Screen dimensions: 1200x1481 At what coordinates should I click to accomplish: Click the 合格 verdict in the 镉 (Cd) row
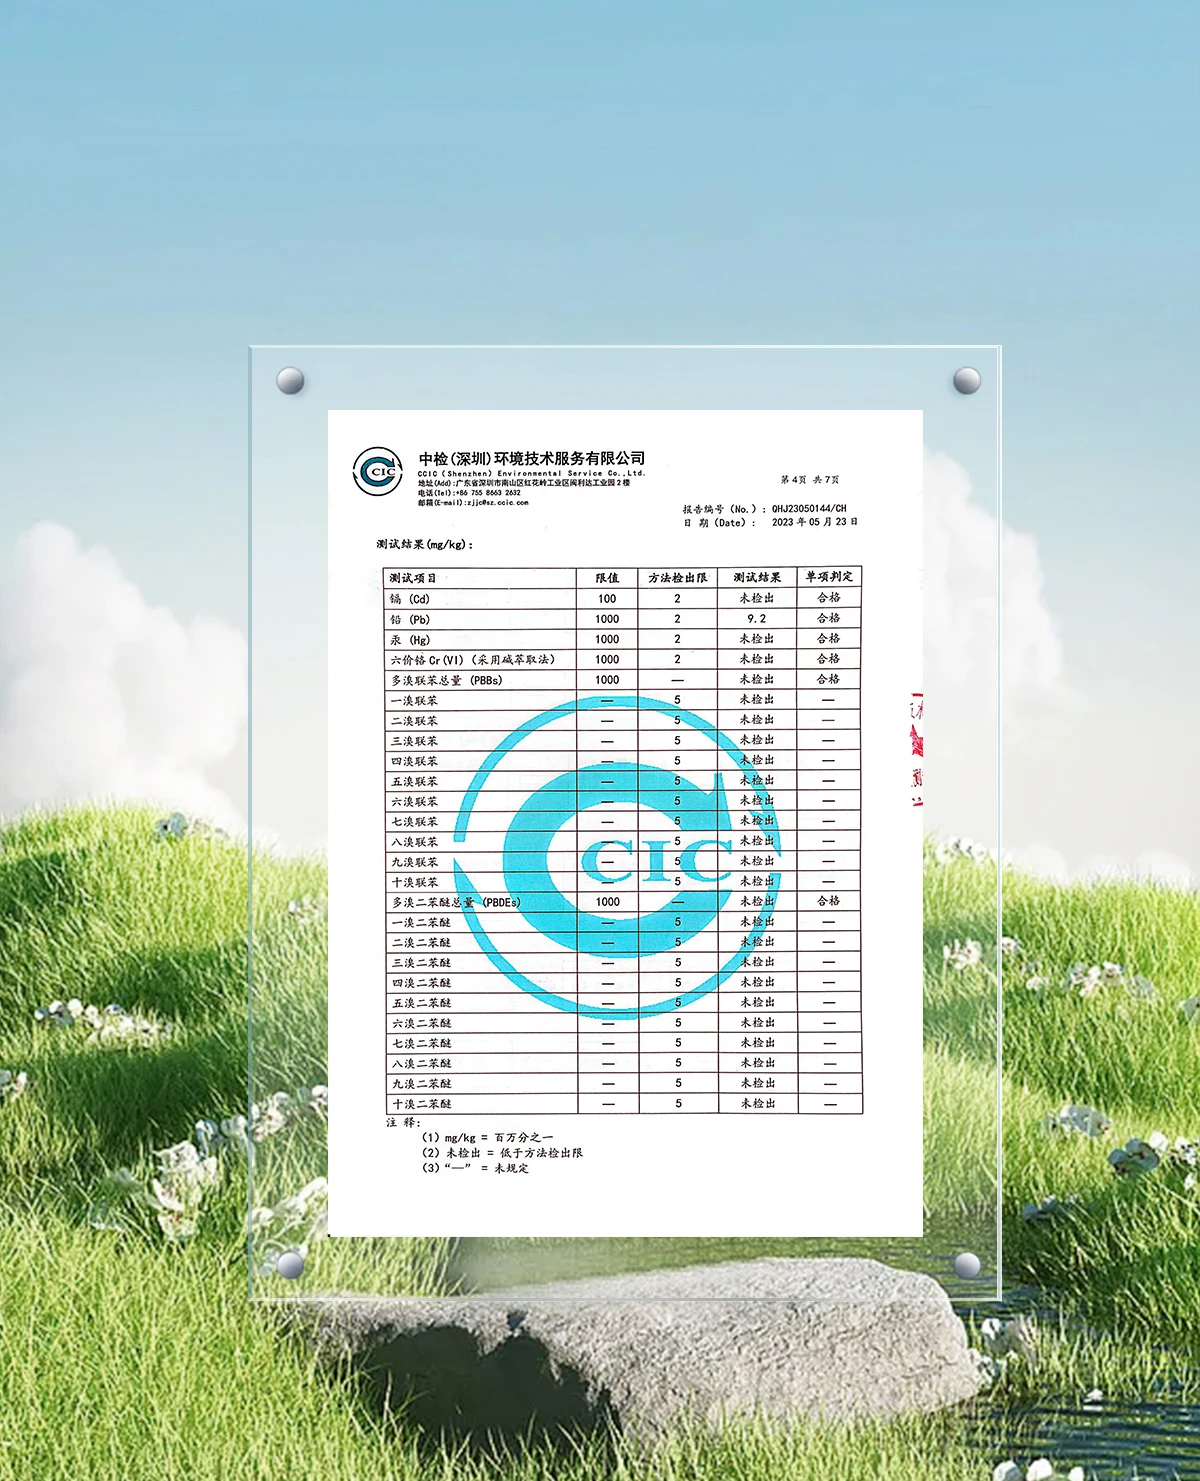(x=829, y=597)
